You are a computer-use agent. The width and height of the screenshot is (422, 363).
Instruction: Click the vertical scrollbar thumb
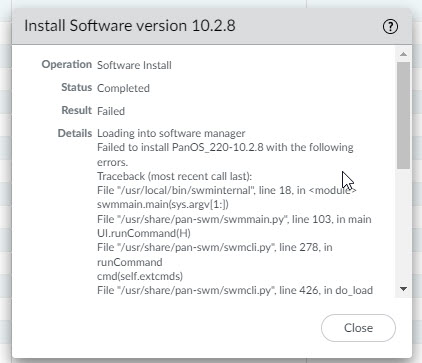[x=403, y=115]
